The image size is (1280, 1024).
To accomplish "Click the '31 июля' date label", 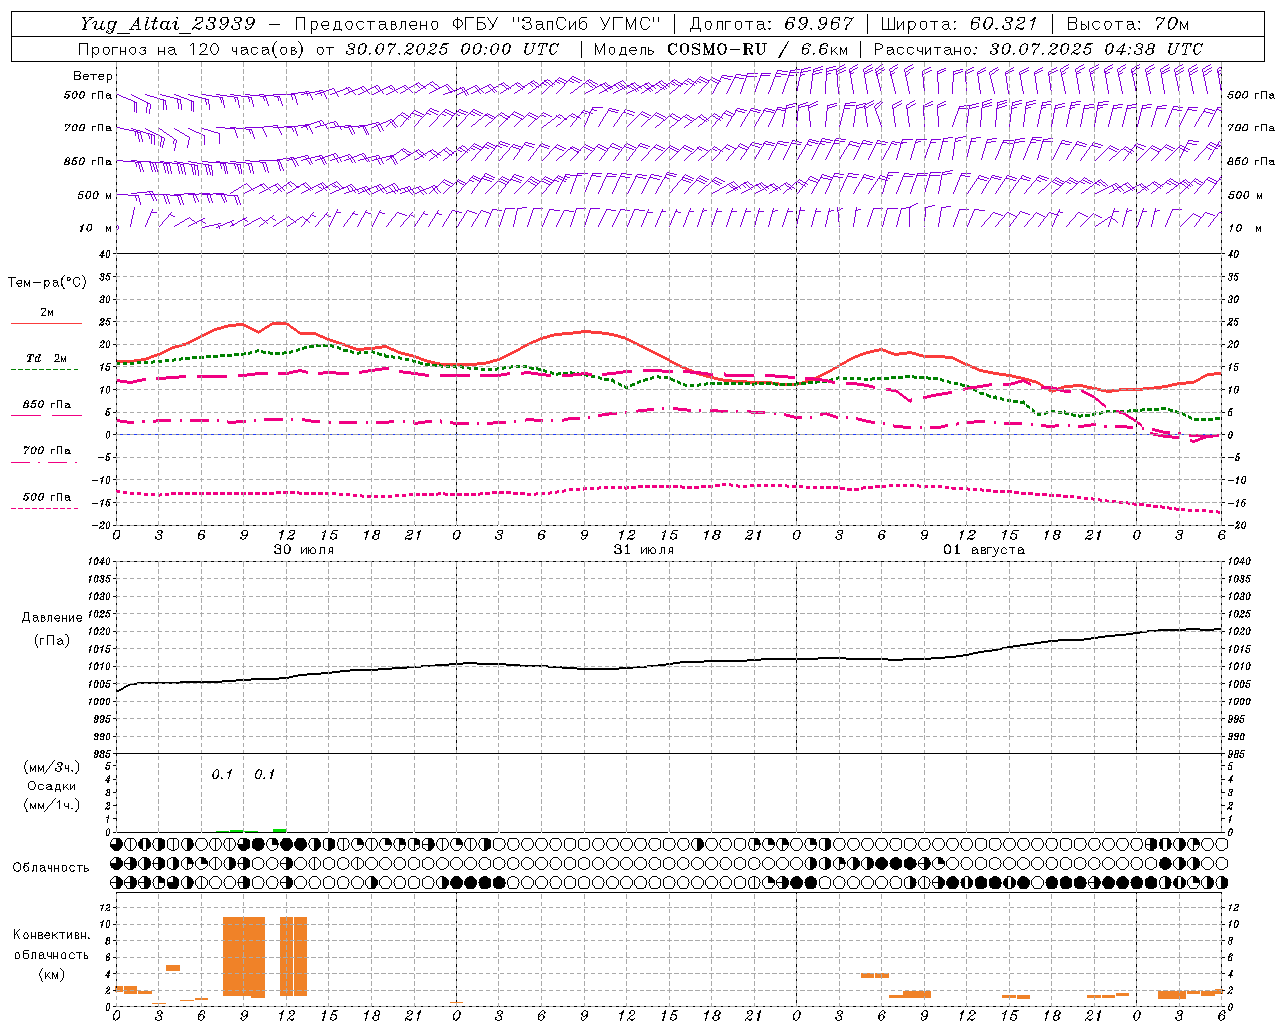I will (644, 550).
